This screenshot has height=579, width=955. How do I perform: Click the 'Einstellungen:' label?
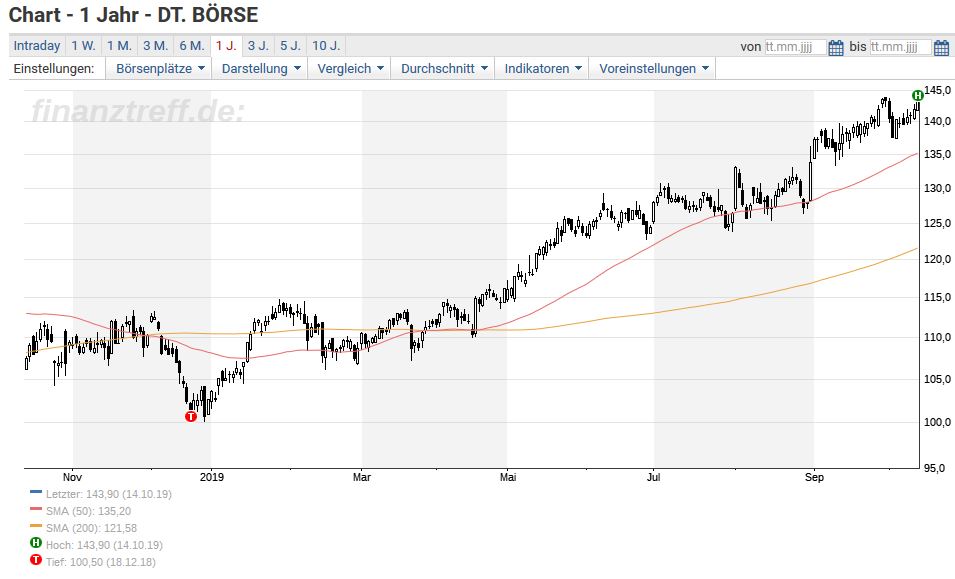(54, 69)
